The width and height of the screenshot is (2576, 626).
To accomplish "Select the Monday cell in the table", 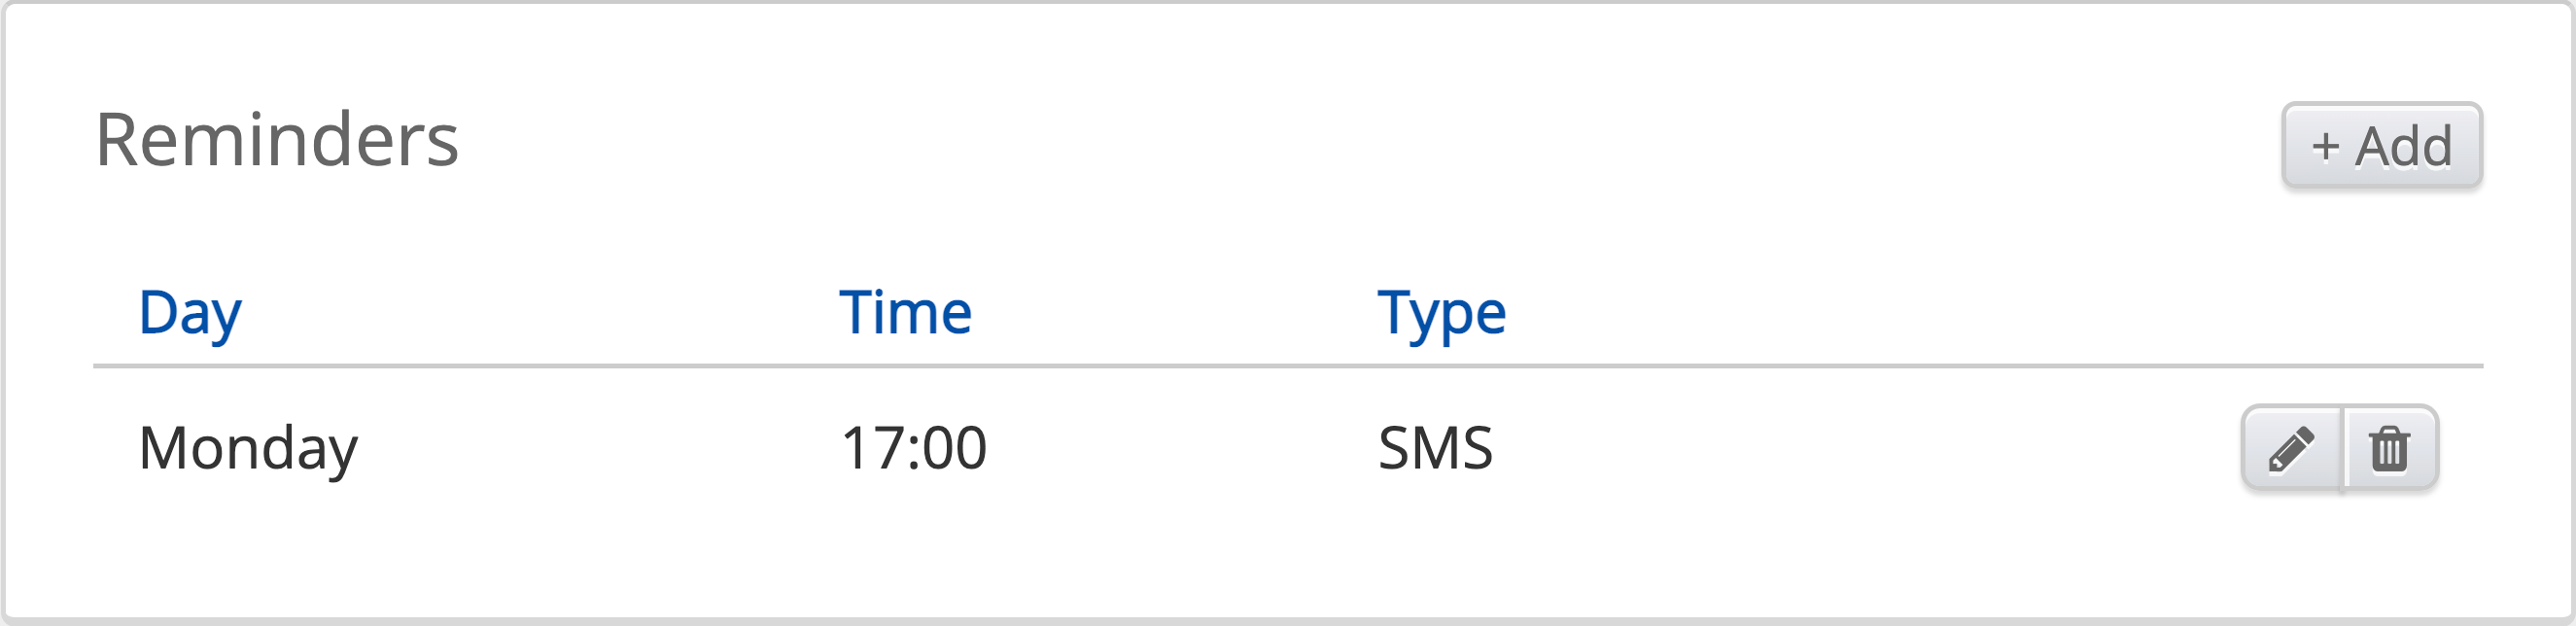I will 247,448.
